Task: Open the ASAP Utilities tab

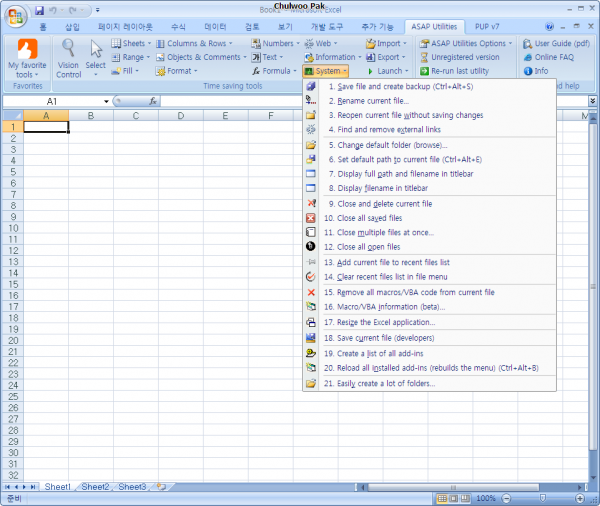Action: tap(434, 26)
